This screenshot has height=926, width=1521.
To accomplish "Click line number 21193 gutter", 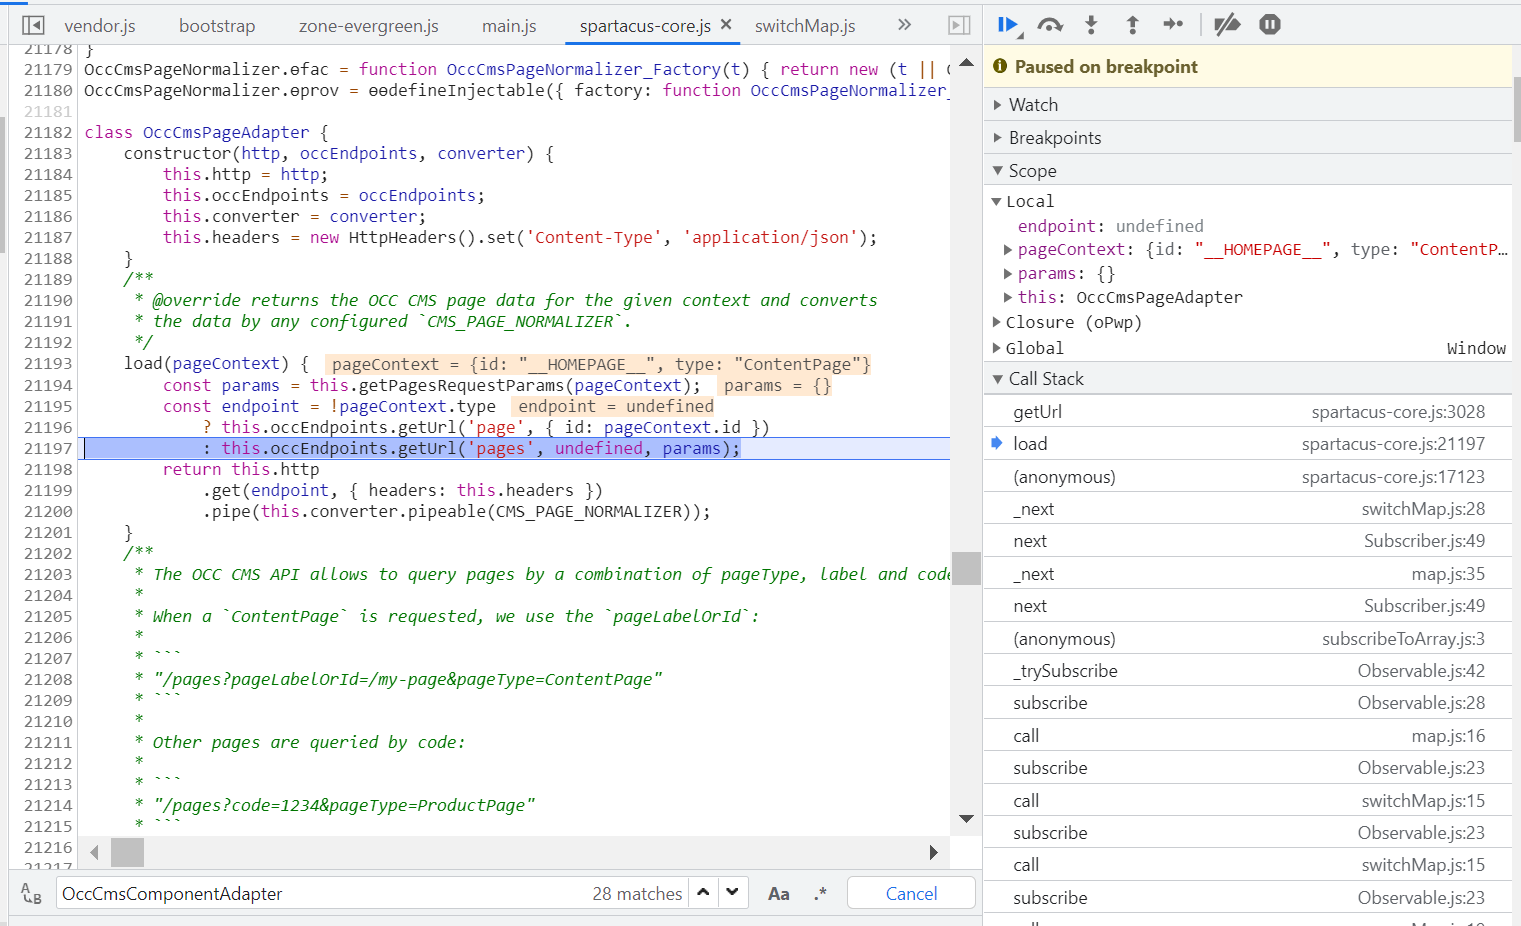I will click(x=48, y=364).
